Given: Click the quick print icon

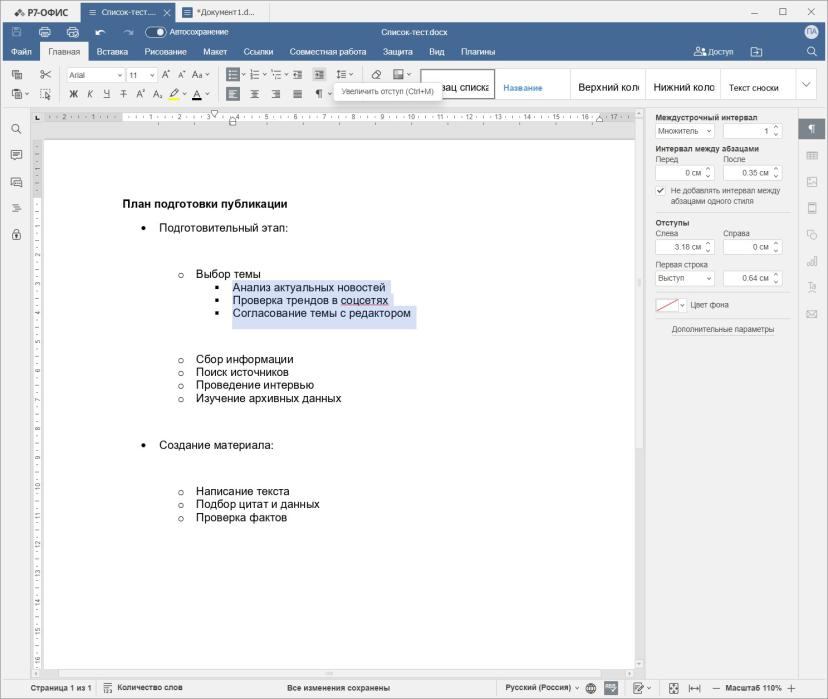Looking at the screenshot, I should 73,32.
